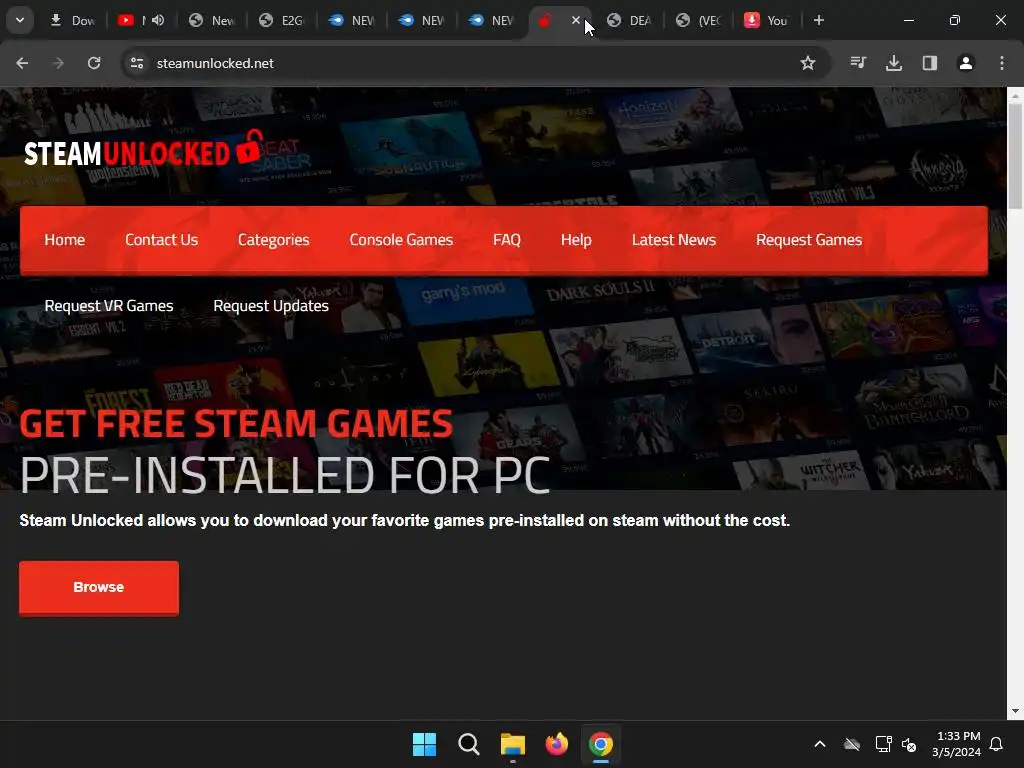Click scrollbar up arrow
The width and height of the screenshot is (1024, 768).
coord(1015,95)
